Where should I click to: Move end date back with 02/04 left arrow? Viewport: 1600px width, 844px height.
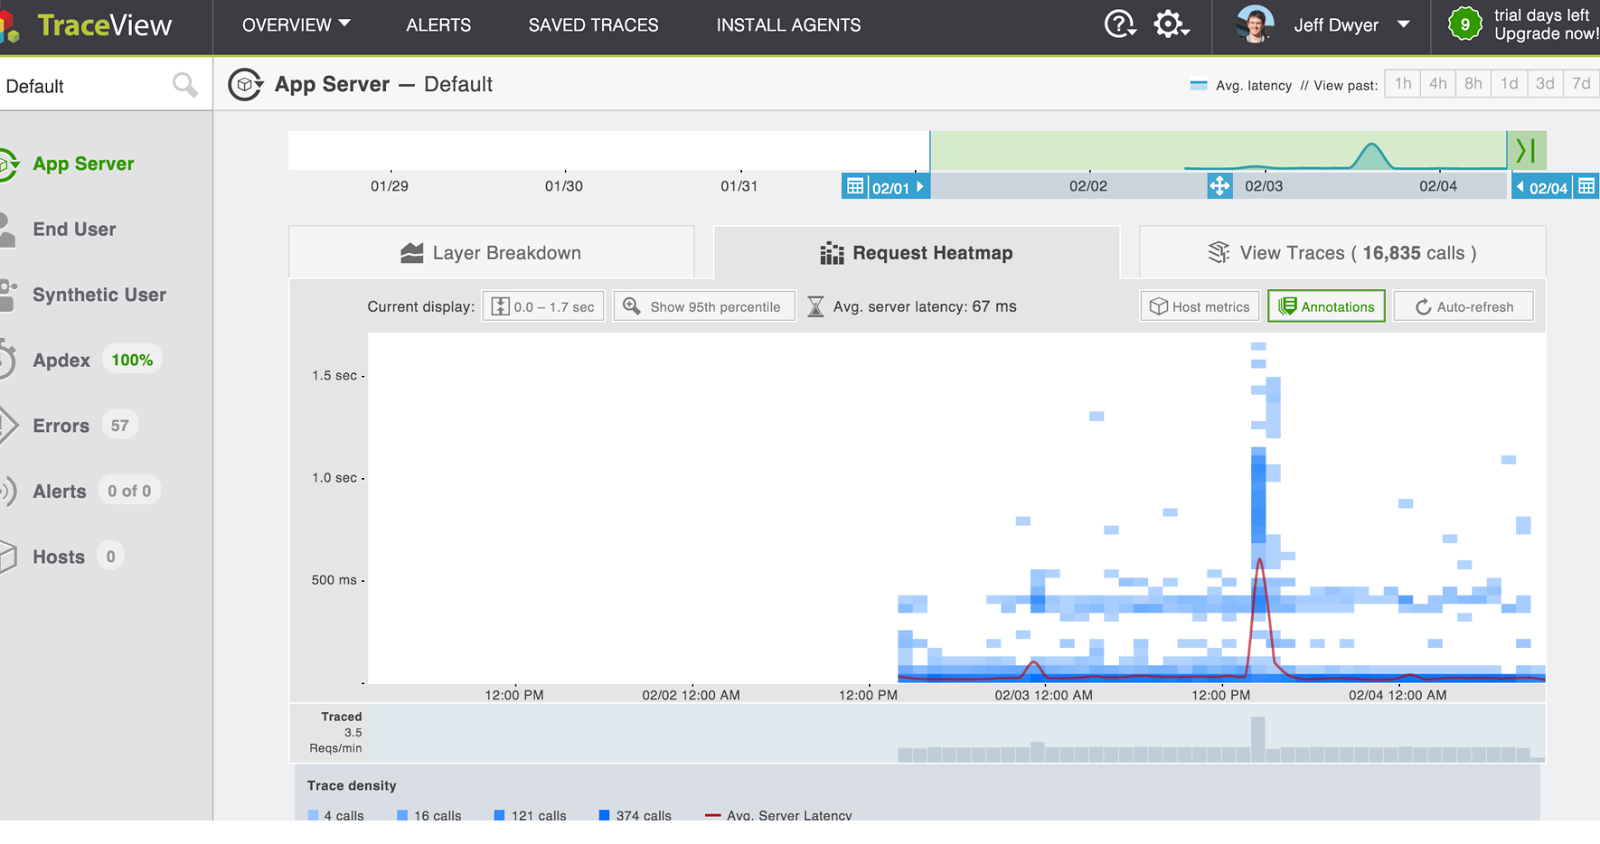click(x=1520, y=187)
